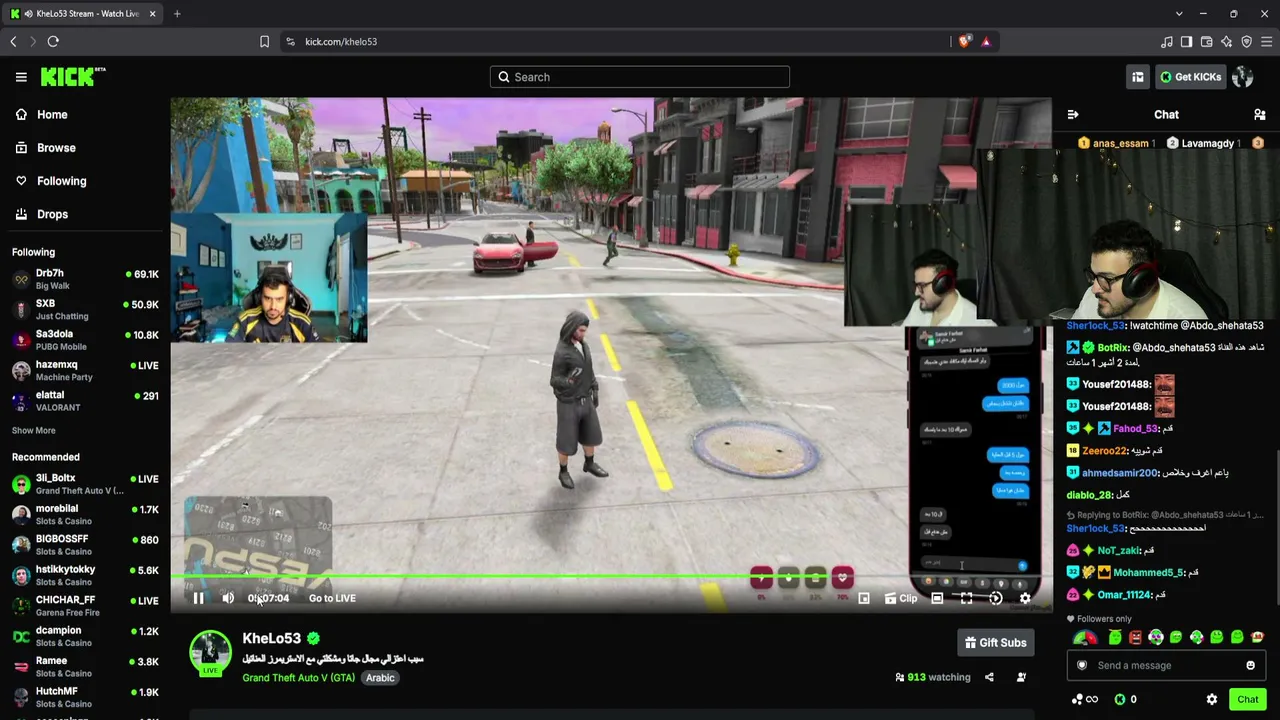Screen dimensions: 1280x720
Task: Mute the stream audio
Action: 228,598
